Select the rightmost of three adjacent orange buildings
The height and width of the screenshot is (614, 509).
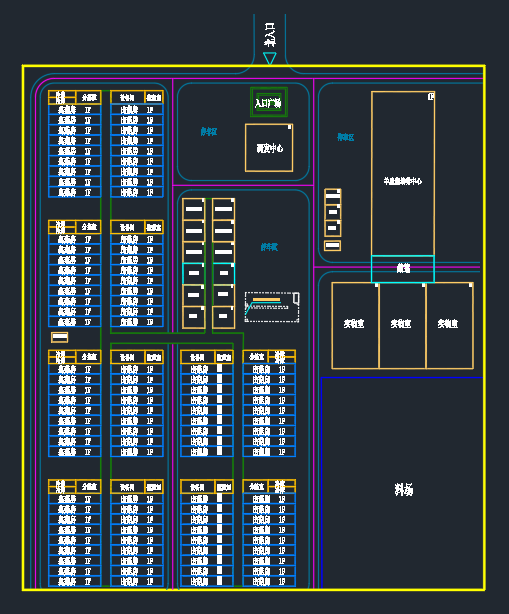click(449, 325)
